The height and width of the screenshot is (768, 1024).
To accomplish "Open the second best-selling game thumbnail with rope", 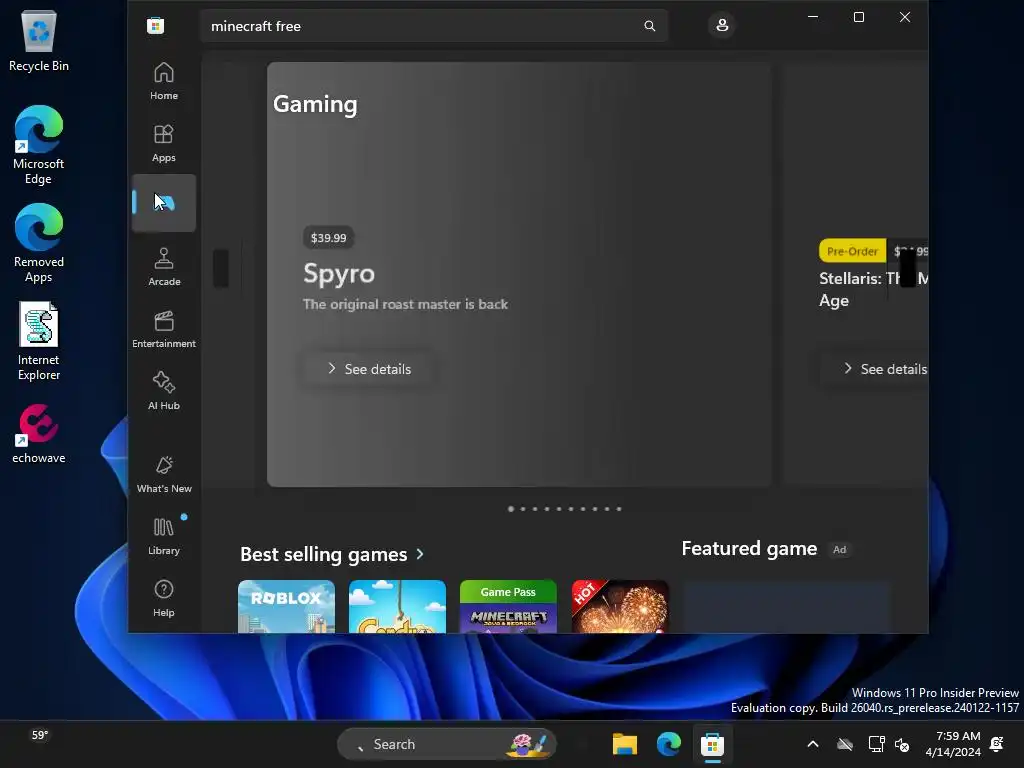I will coord(397,607).
